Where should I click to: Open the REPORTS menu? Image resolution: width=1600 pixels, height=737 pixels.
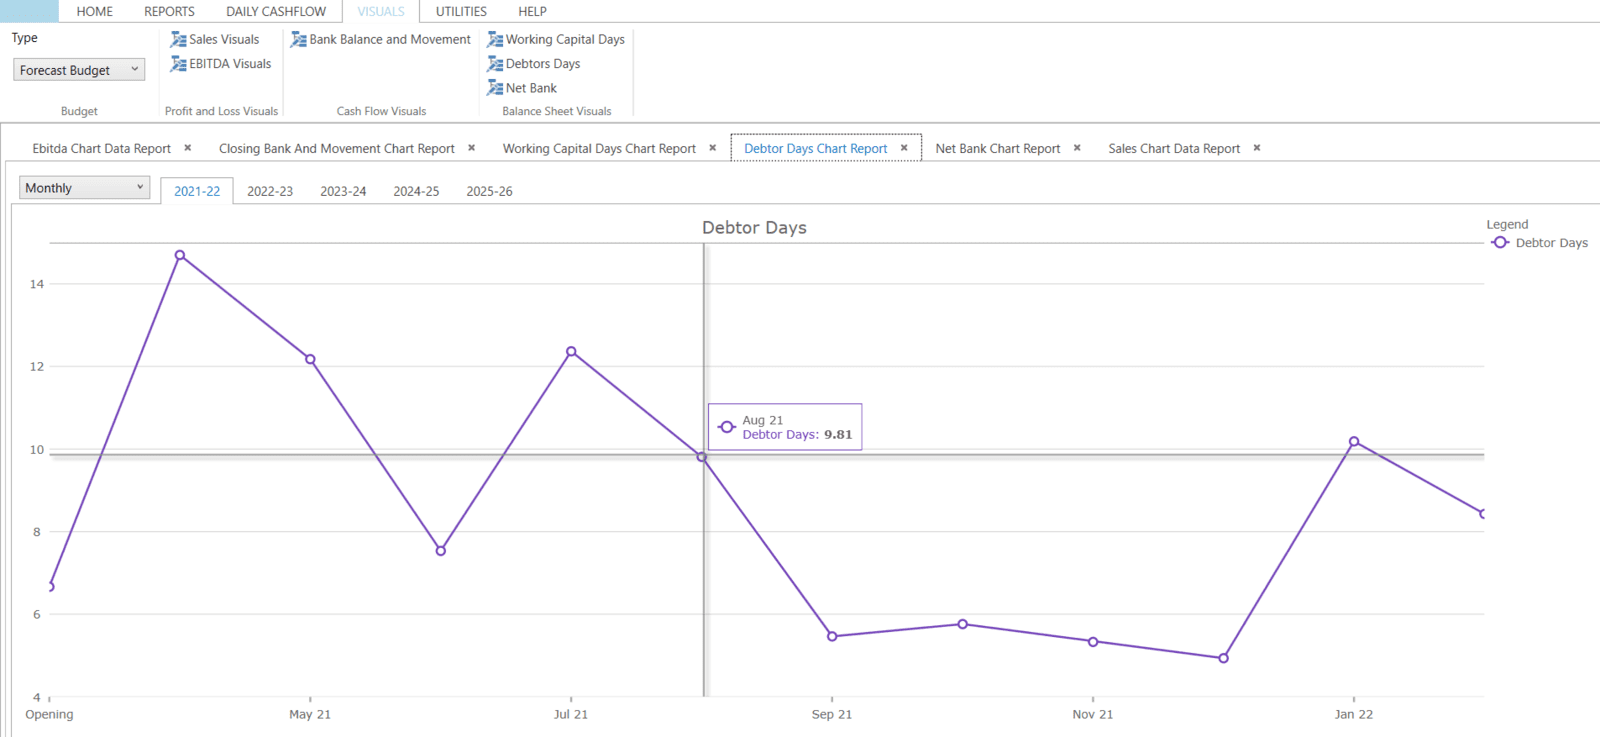(x=169, y=12)
